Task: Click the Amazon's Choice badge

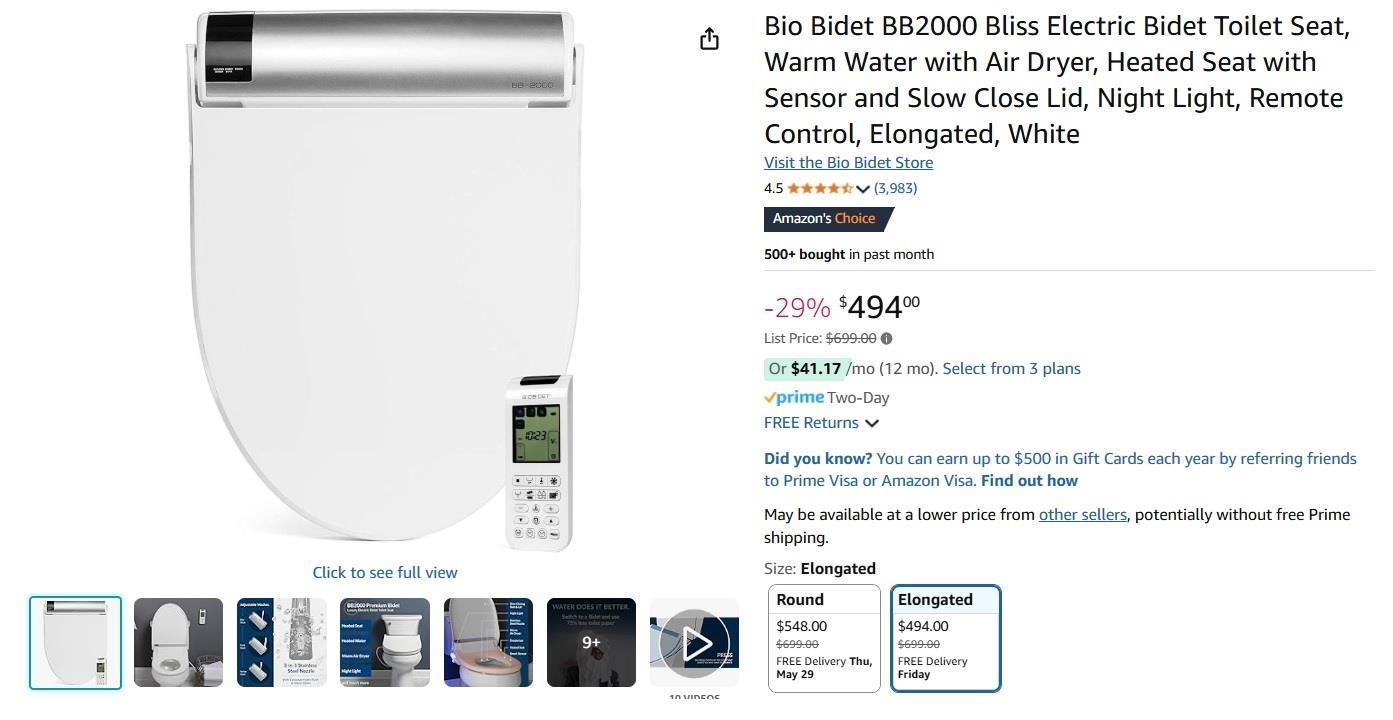Action: pyautogui.click(x=826, y=219)
